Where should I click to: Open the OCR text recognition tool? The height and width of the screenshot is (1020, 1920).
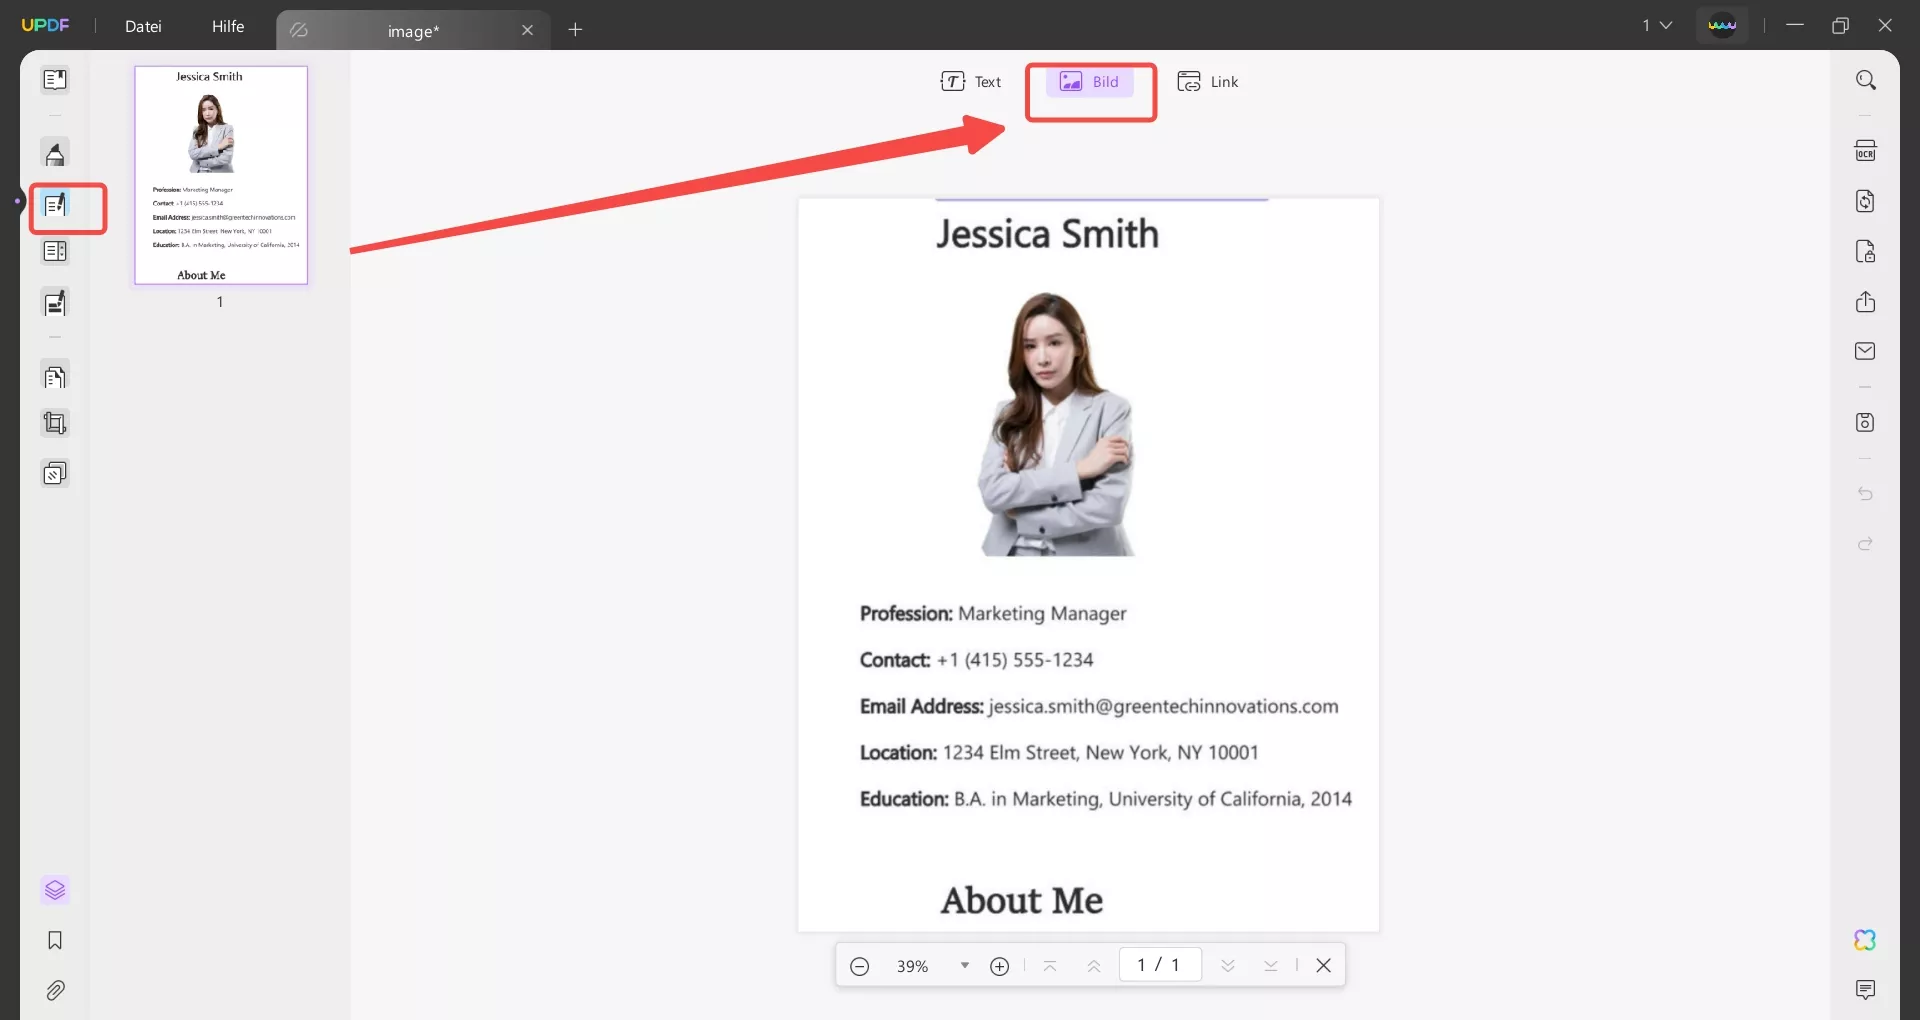pos(1865,151)
